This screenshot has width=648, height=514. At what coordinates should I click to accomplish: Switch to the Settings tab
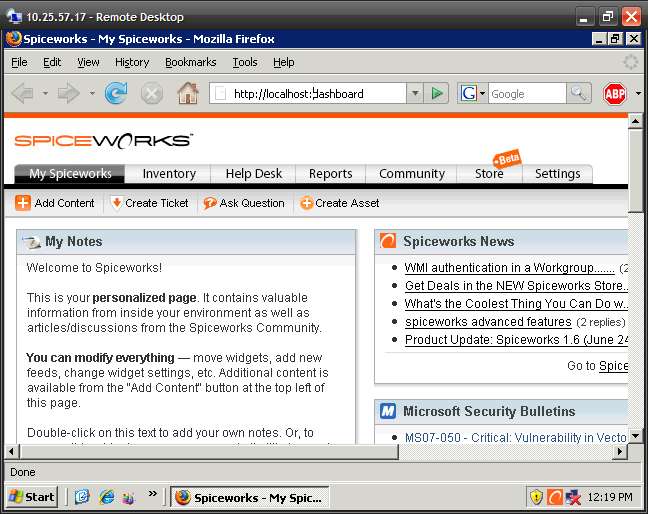click(557, 174)
